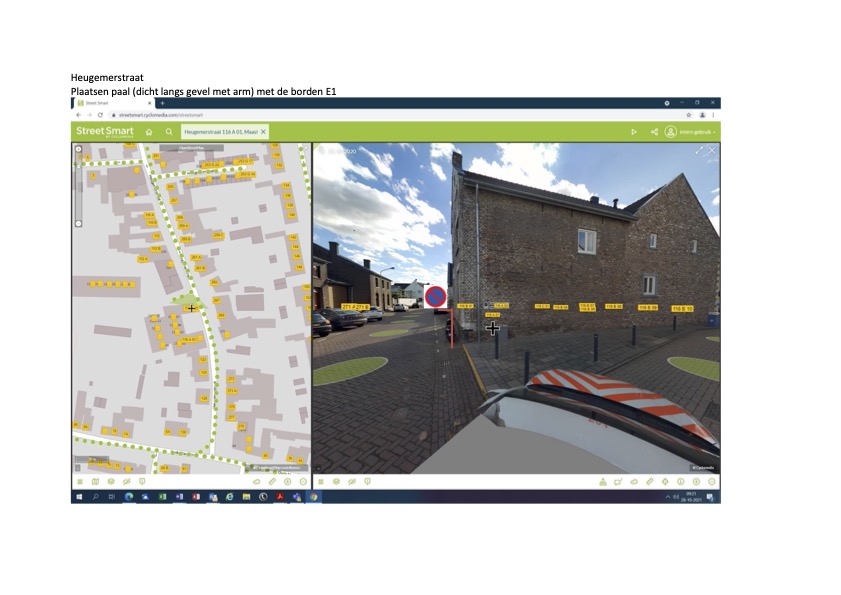This screenshot has height=595, width=841.
Task: Bookmark this page with the star icon
Action: click(689, 115)
